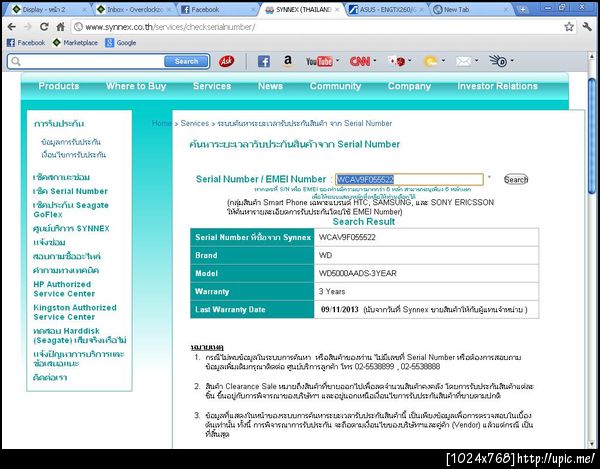Screen dimensions: 600x469
Task: Expand YouTube toolbar dropdown arrow
Action: tap(338, 60)
